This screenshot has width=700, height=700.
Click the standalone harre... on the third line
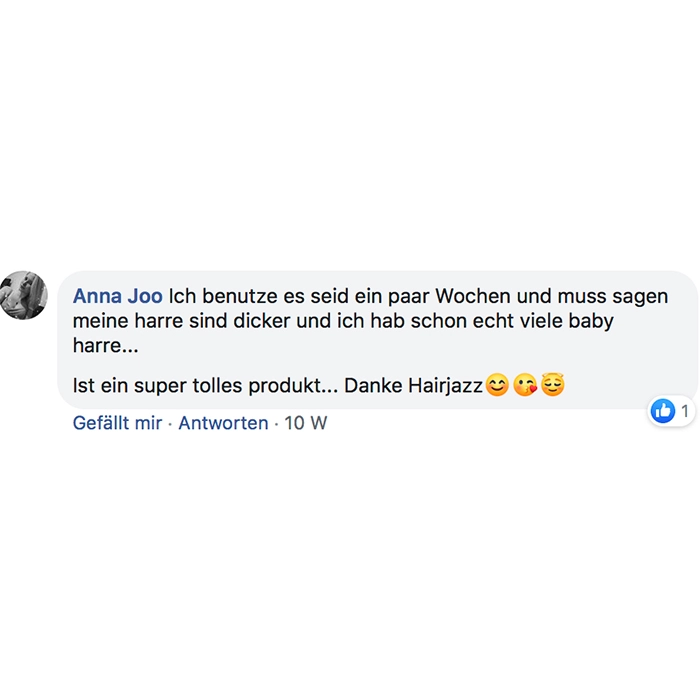tap(105, 346)
